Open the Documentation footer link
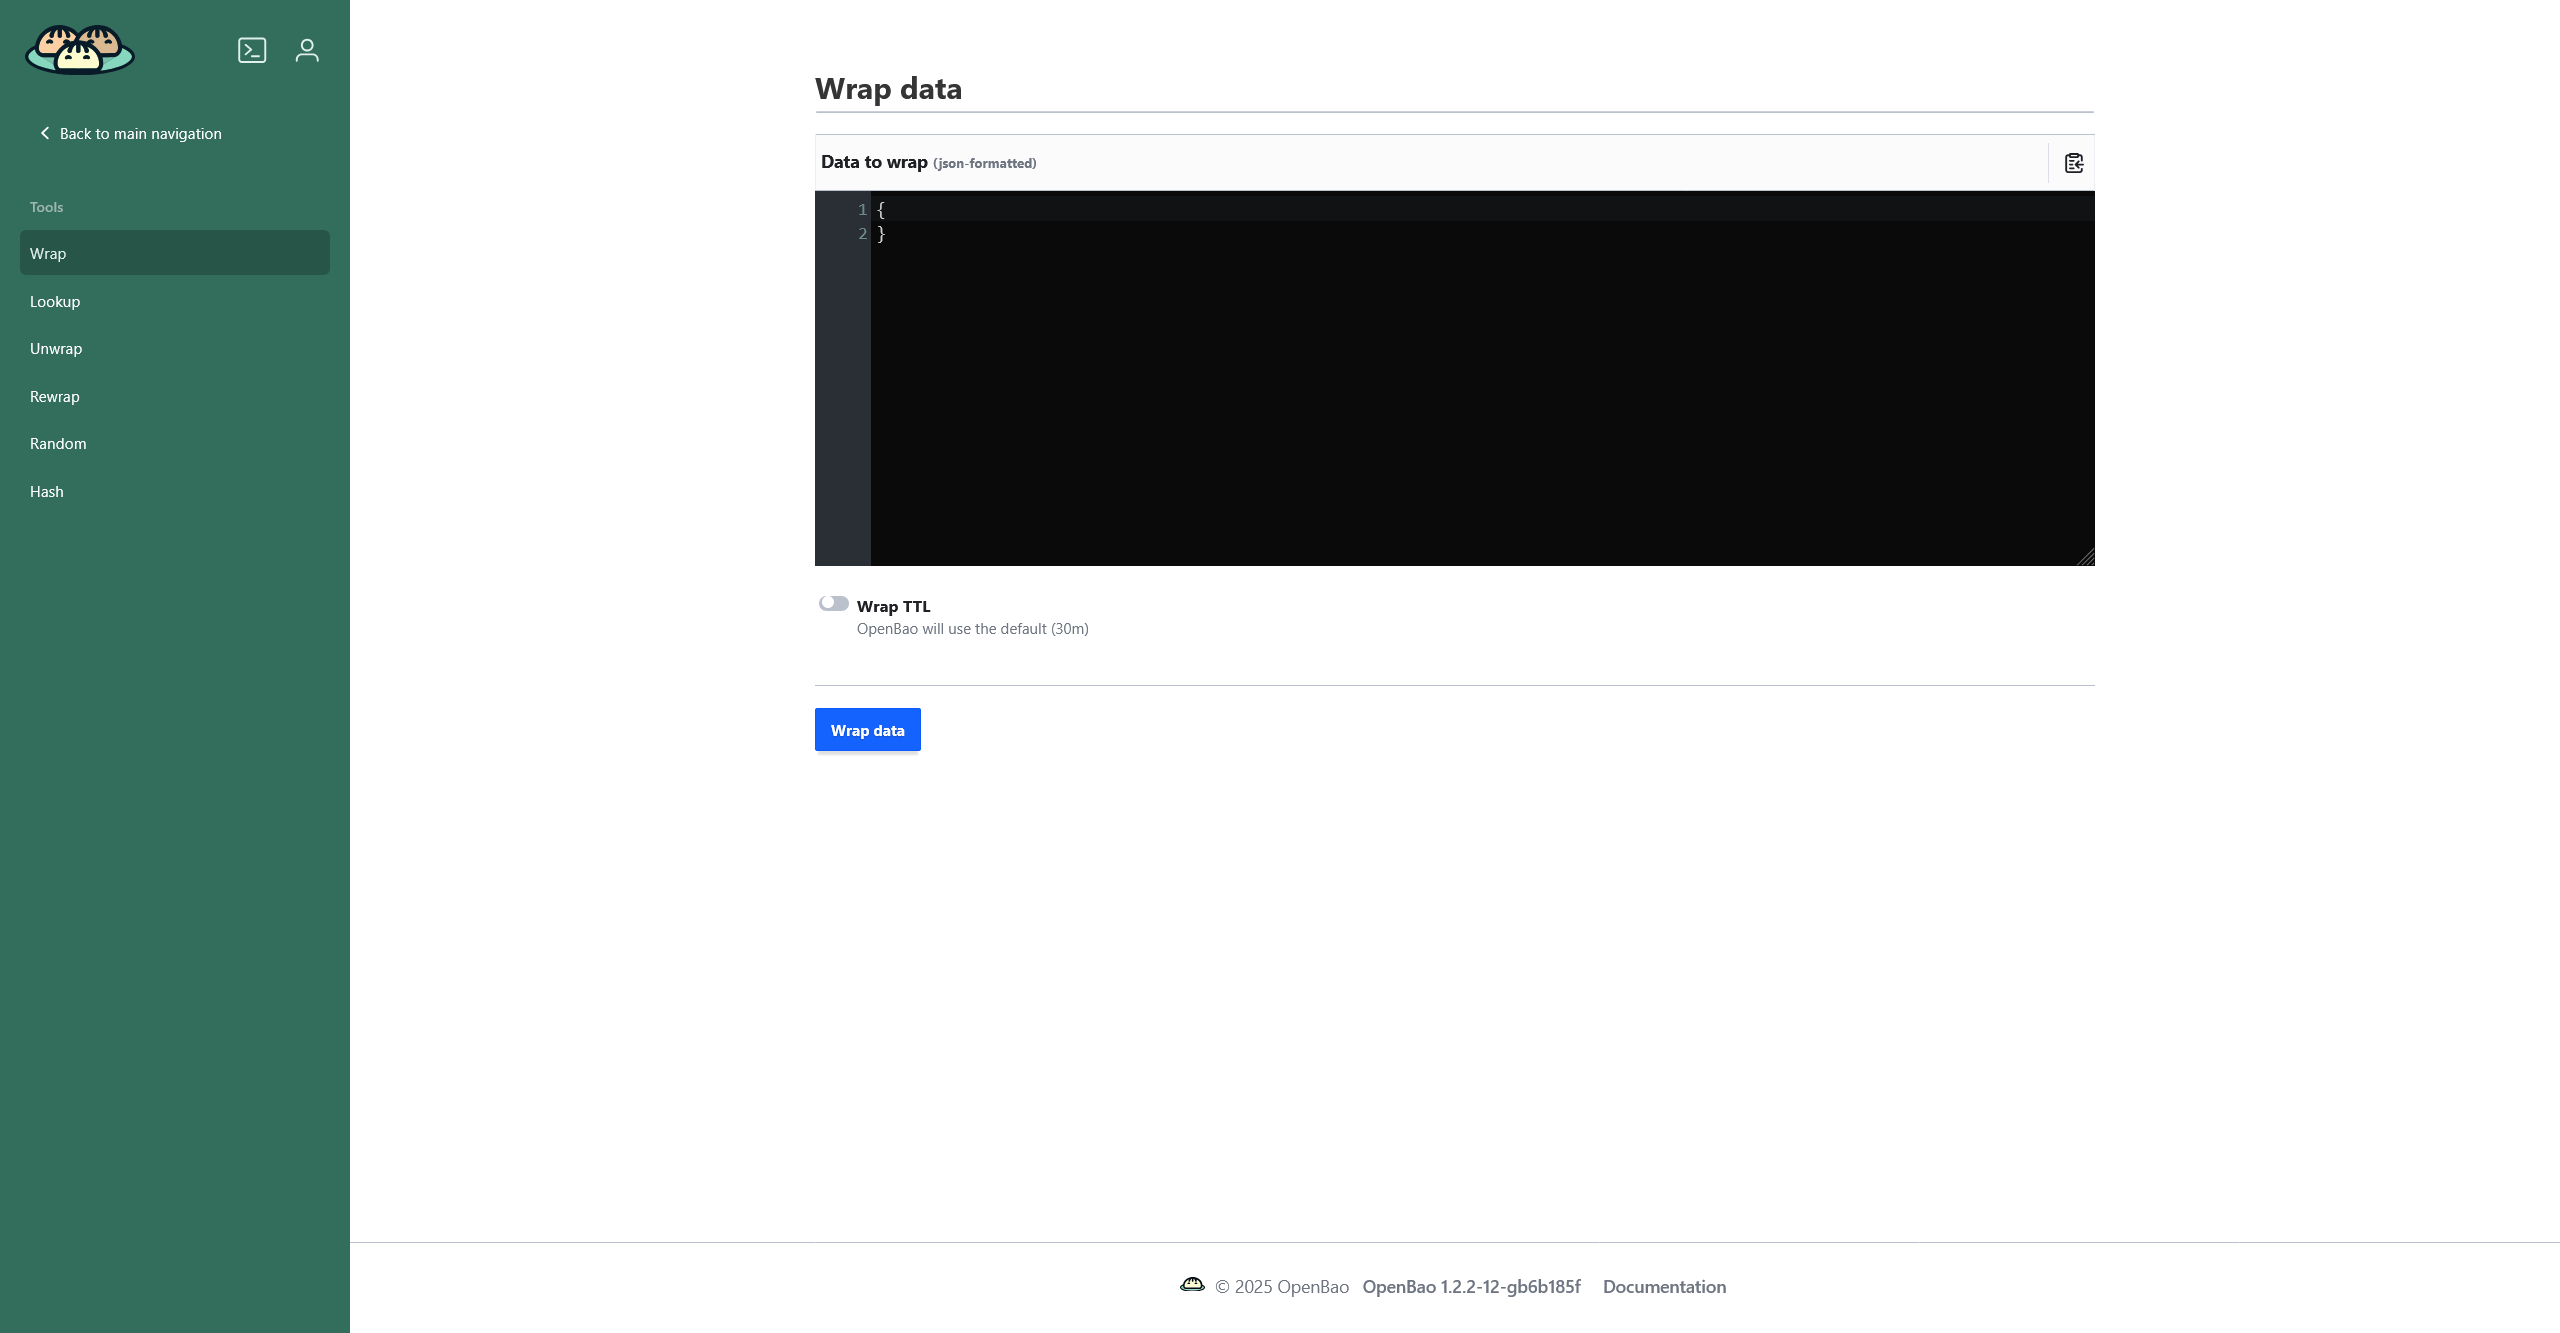This screenshot has height=1333, width=2560. pyautogui.click(x=1664, y=1287)
